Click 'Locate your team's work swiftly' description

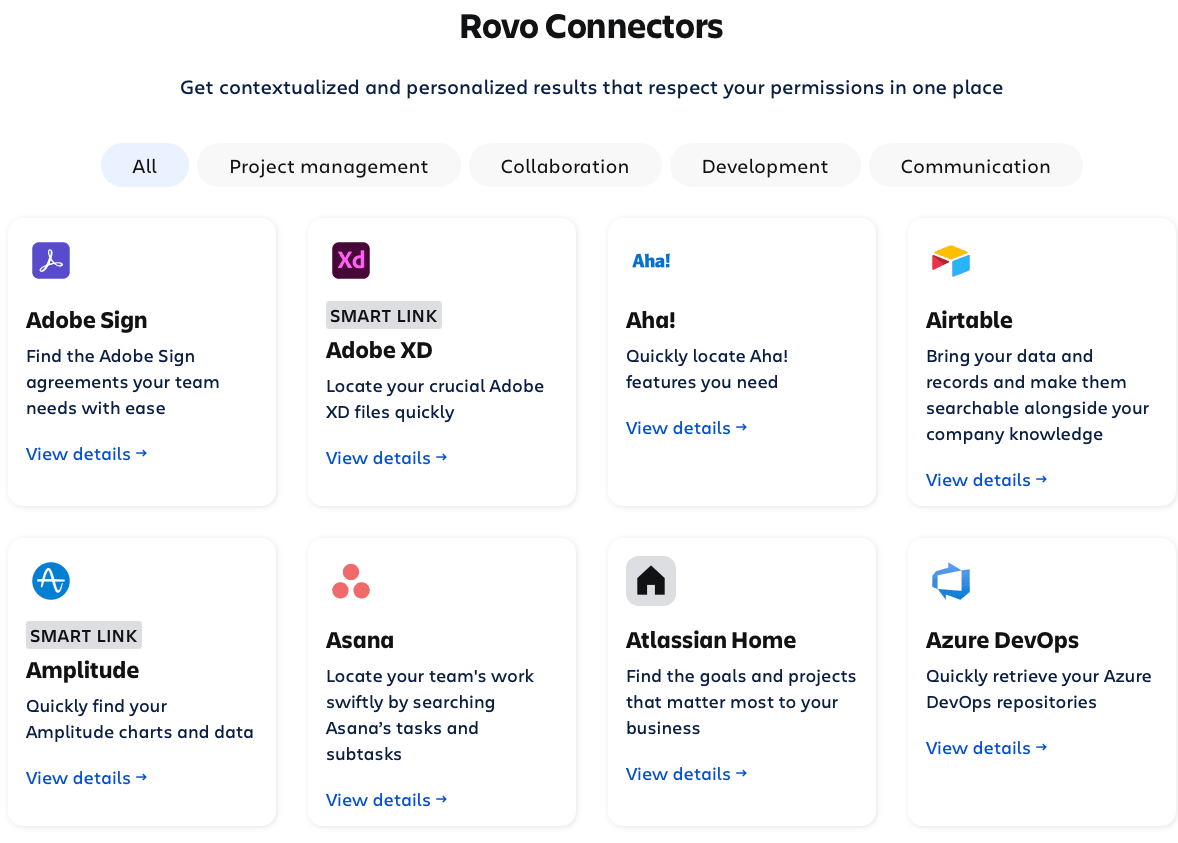[x=430, y=715]
